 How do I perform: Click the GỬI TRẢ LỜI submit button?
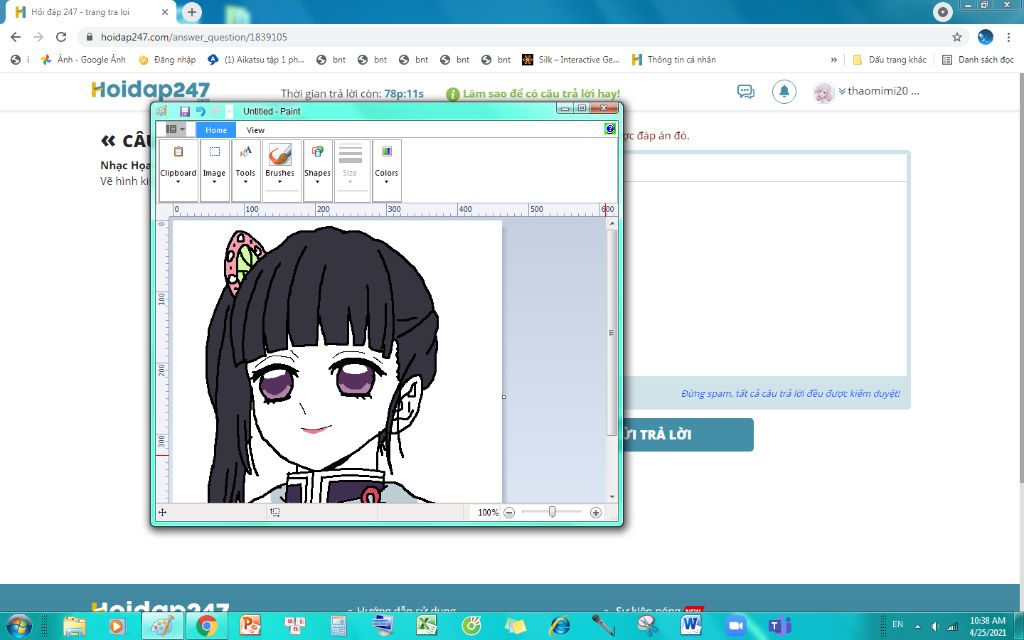687,435
